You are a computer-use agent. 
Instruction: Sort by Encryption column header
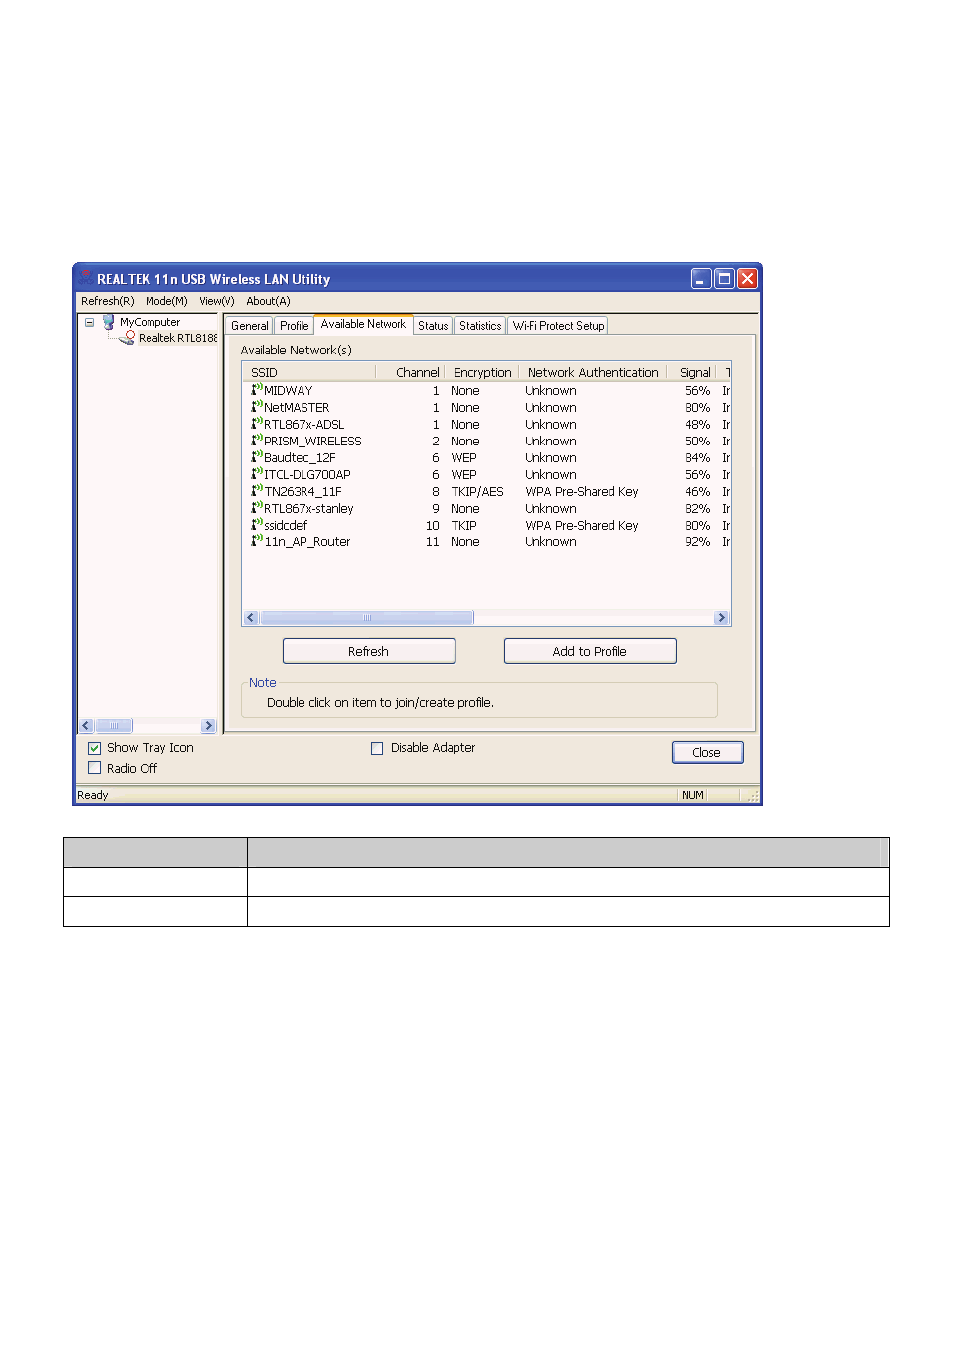click(482, 372)
